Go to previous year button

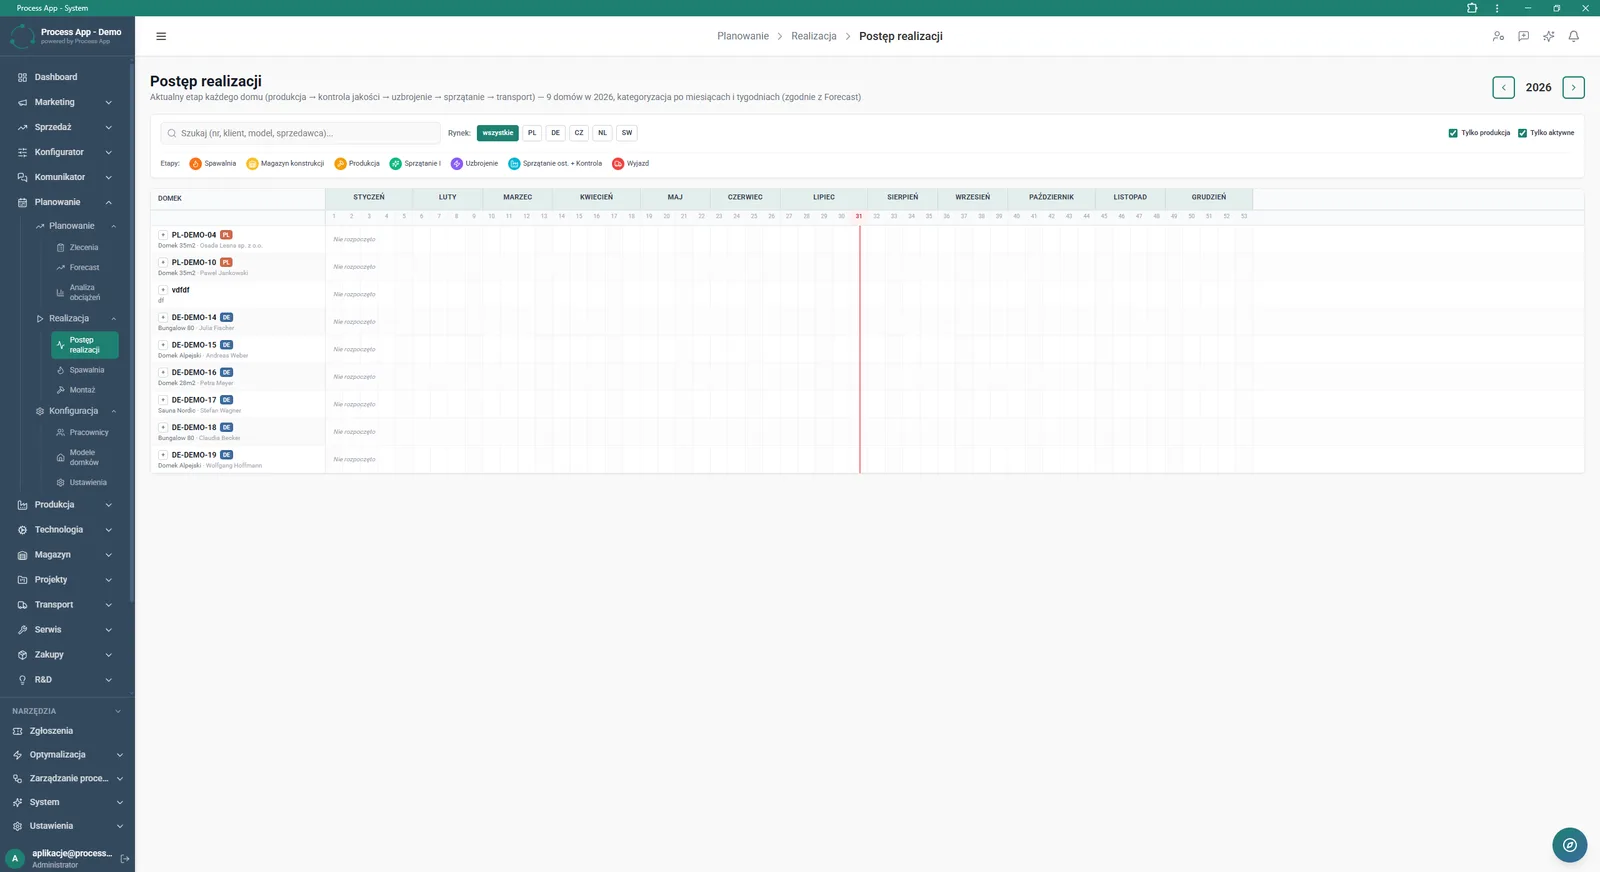(x=1503, y=88)
